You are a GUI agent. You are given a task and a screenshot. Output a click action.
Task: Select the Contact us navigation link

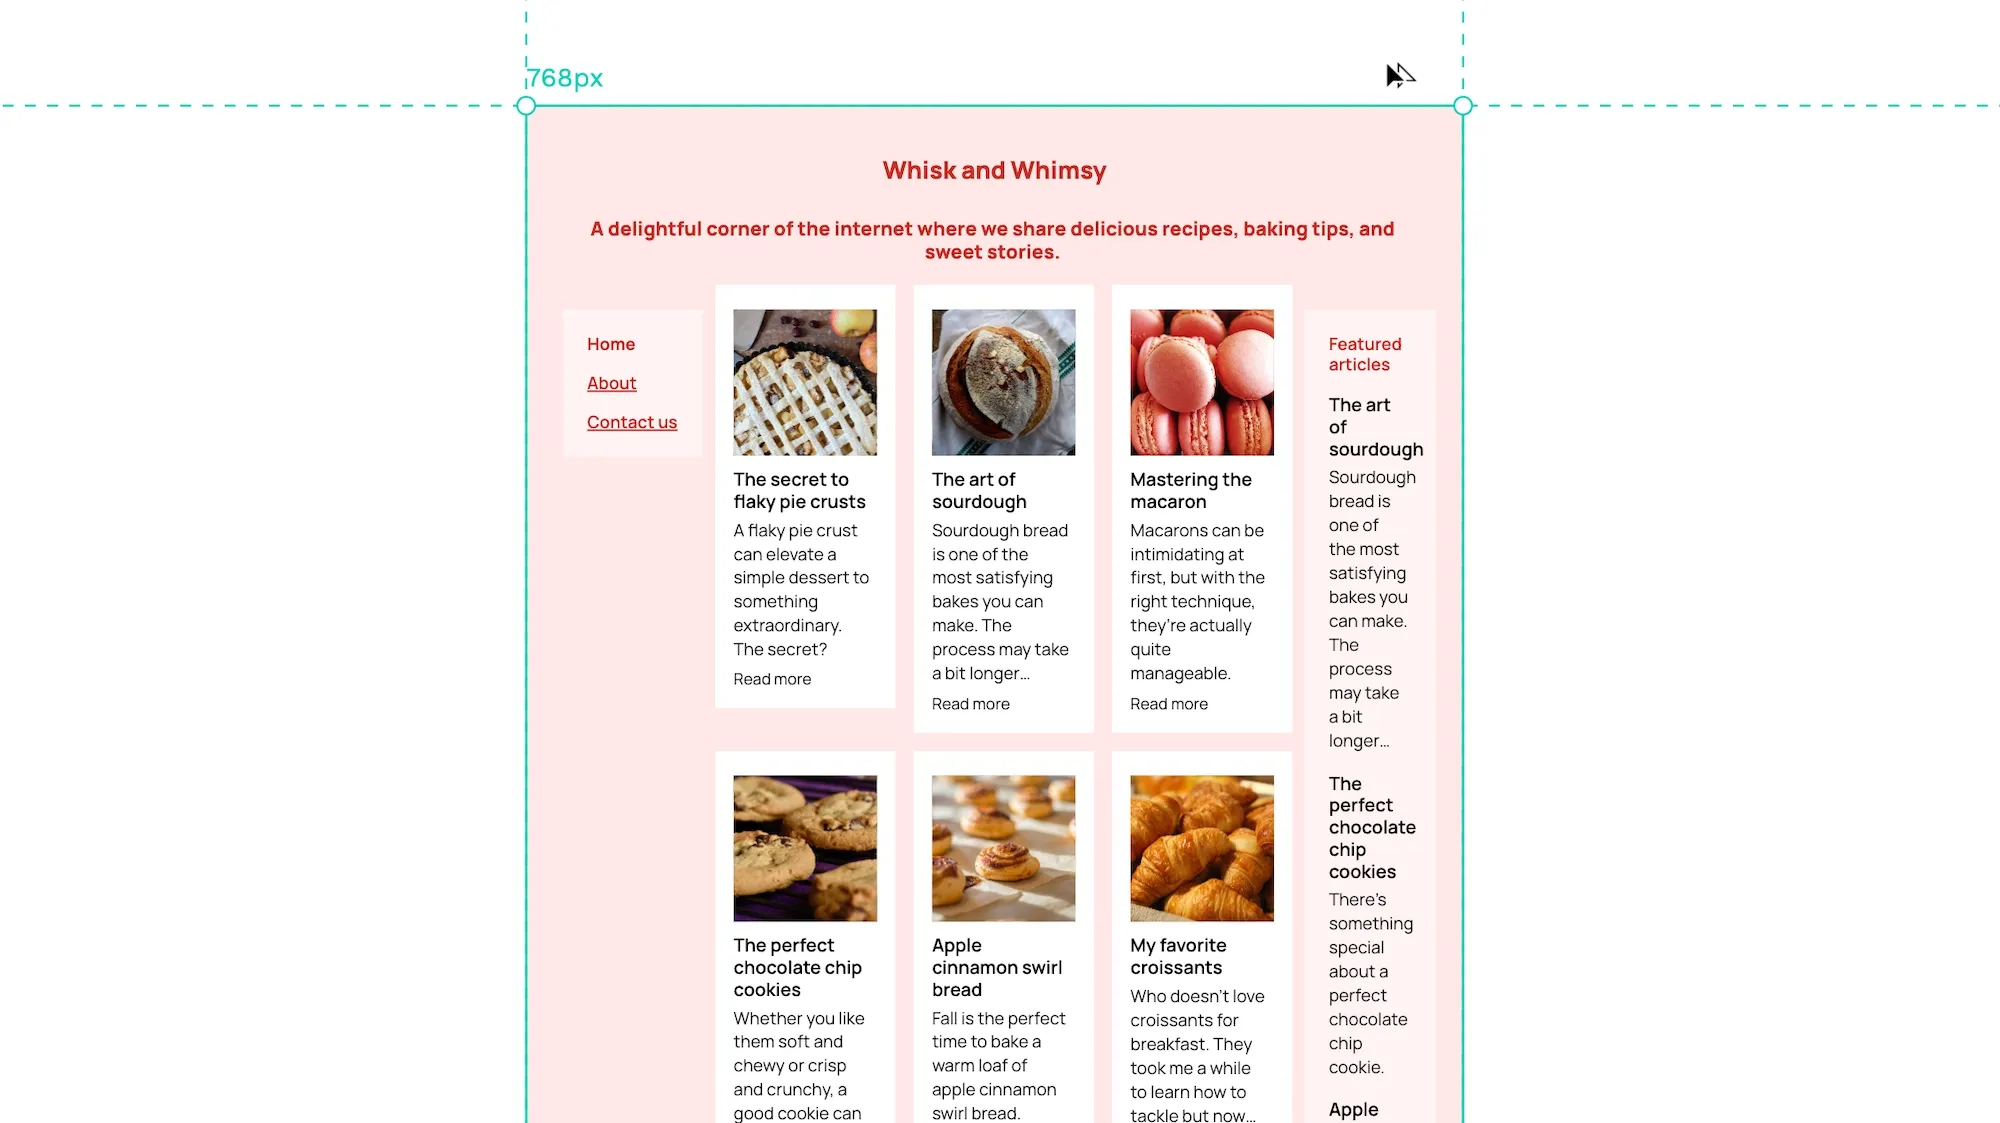pos(632,423)
